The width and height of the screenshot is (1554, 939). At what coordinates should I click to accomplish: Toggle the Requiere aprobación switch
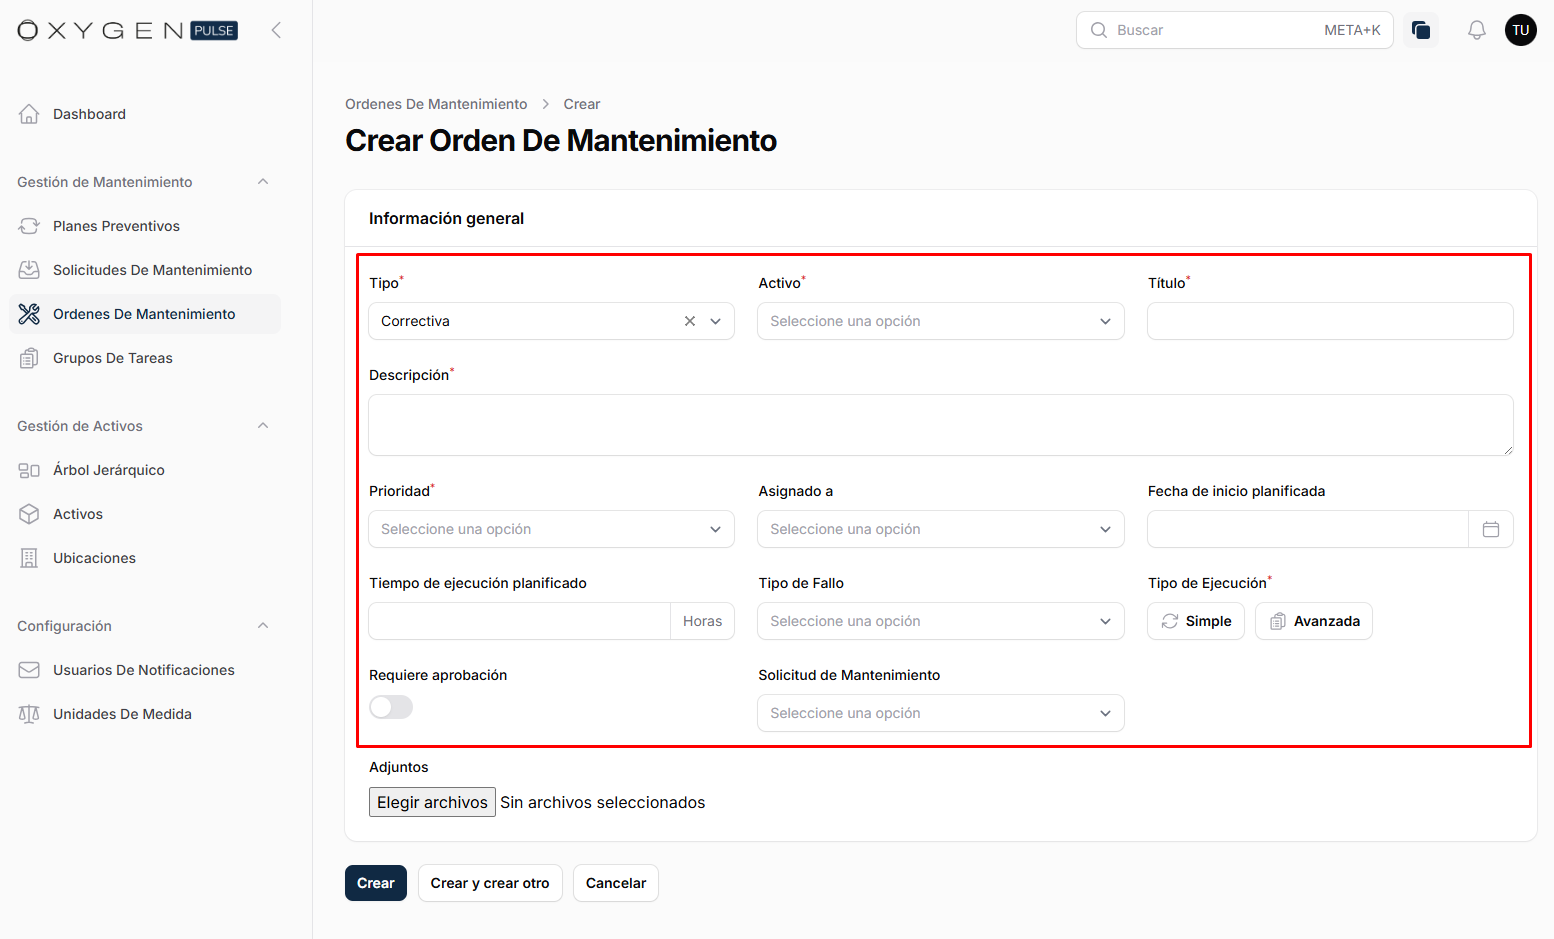(x=391, y=707)
